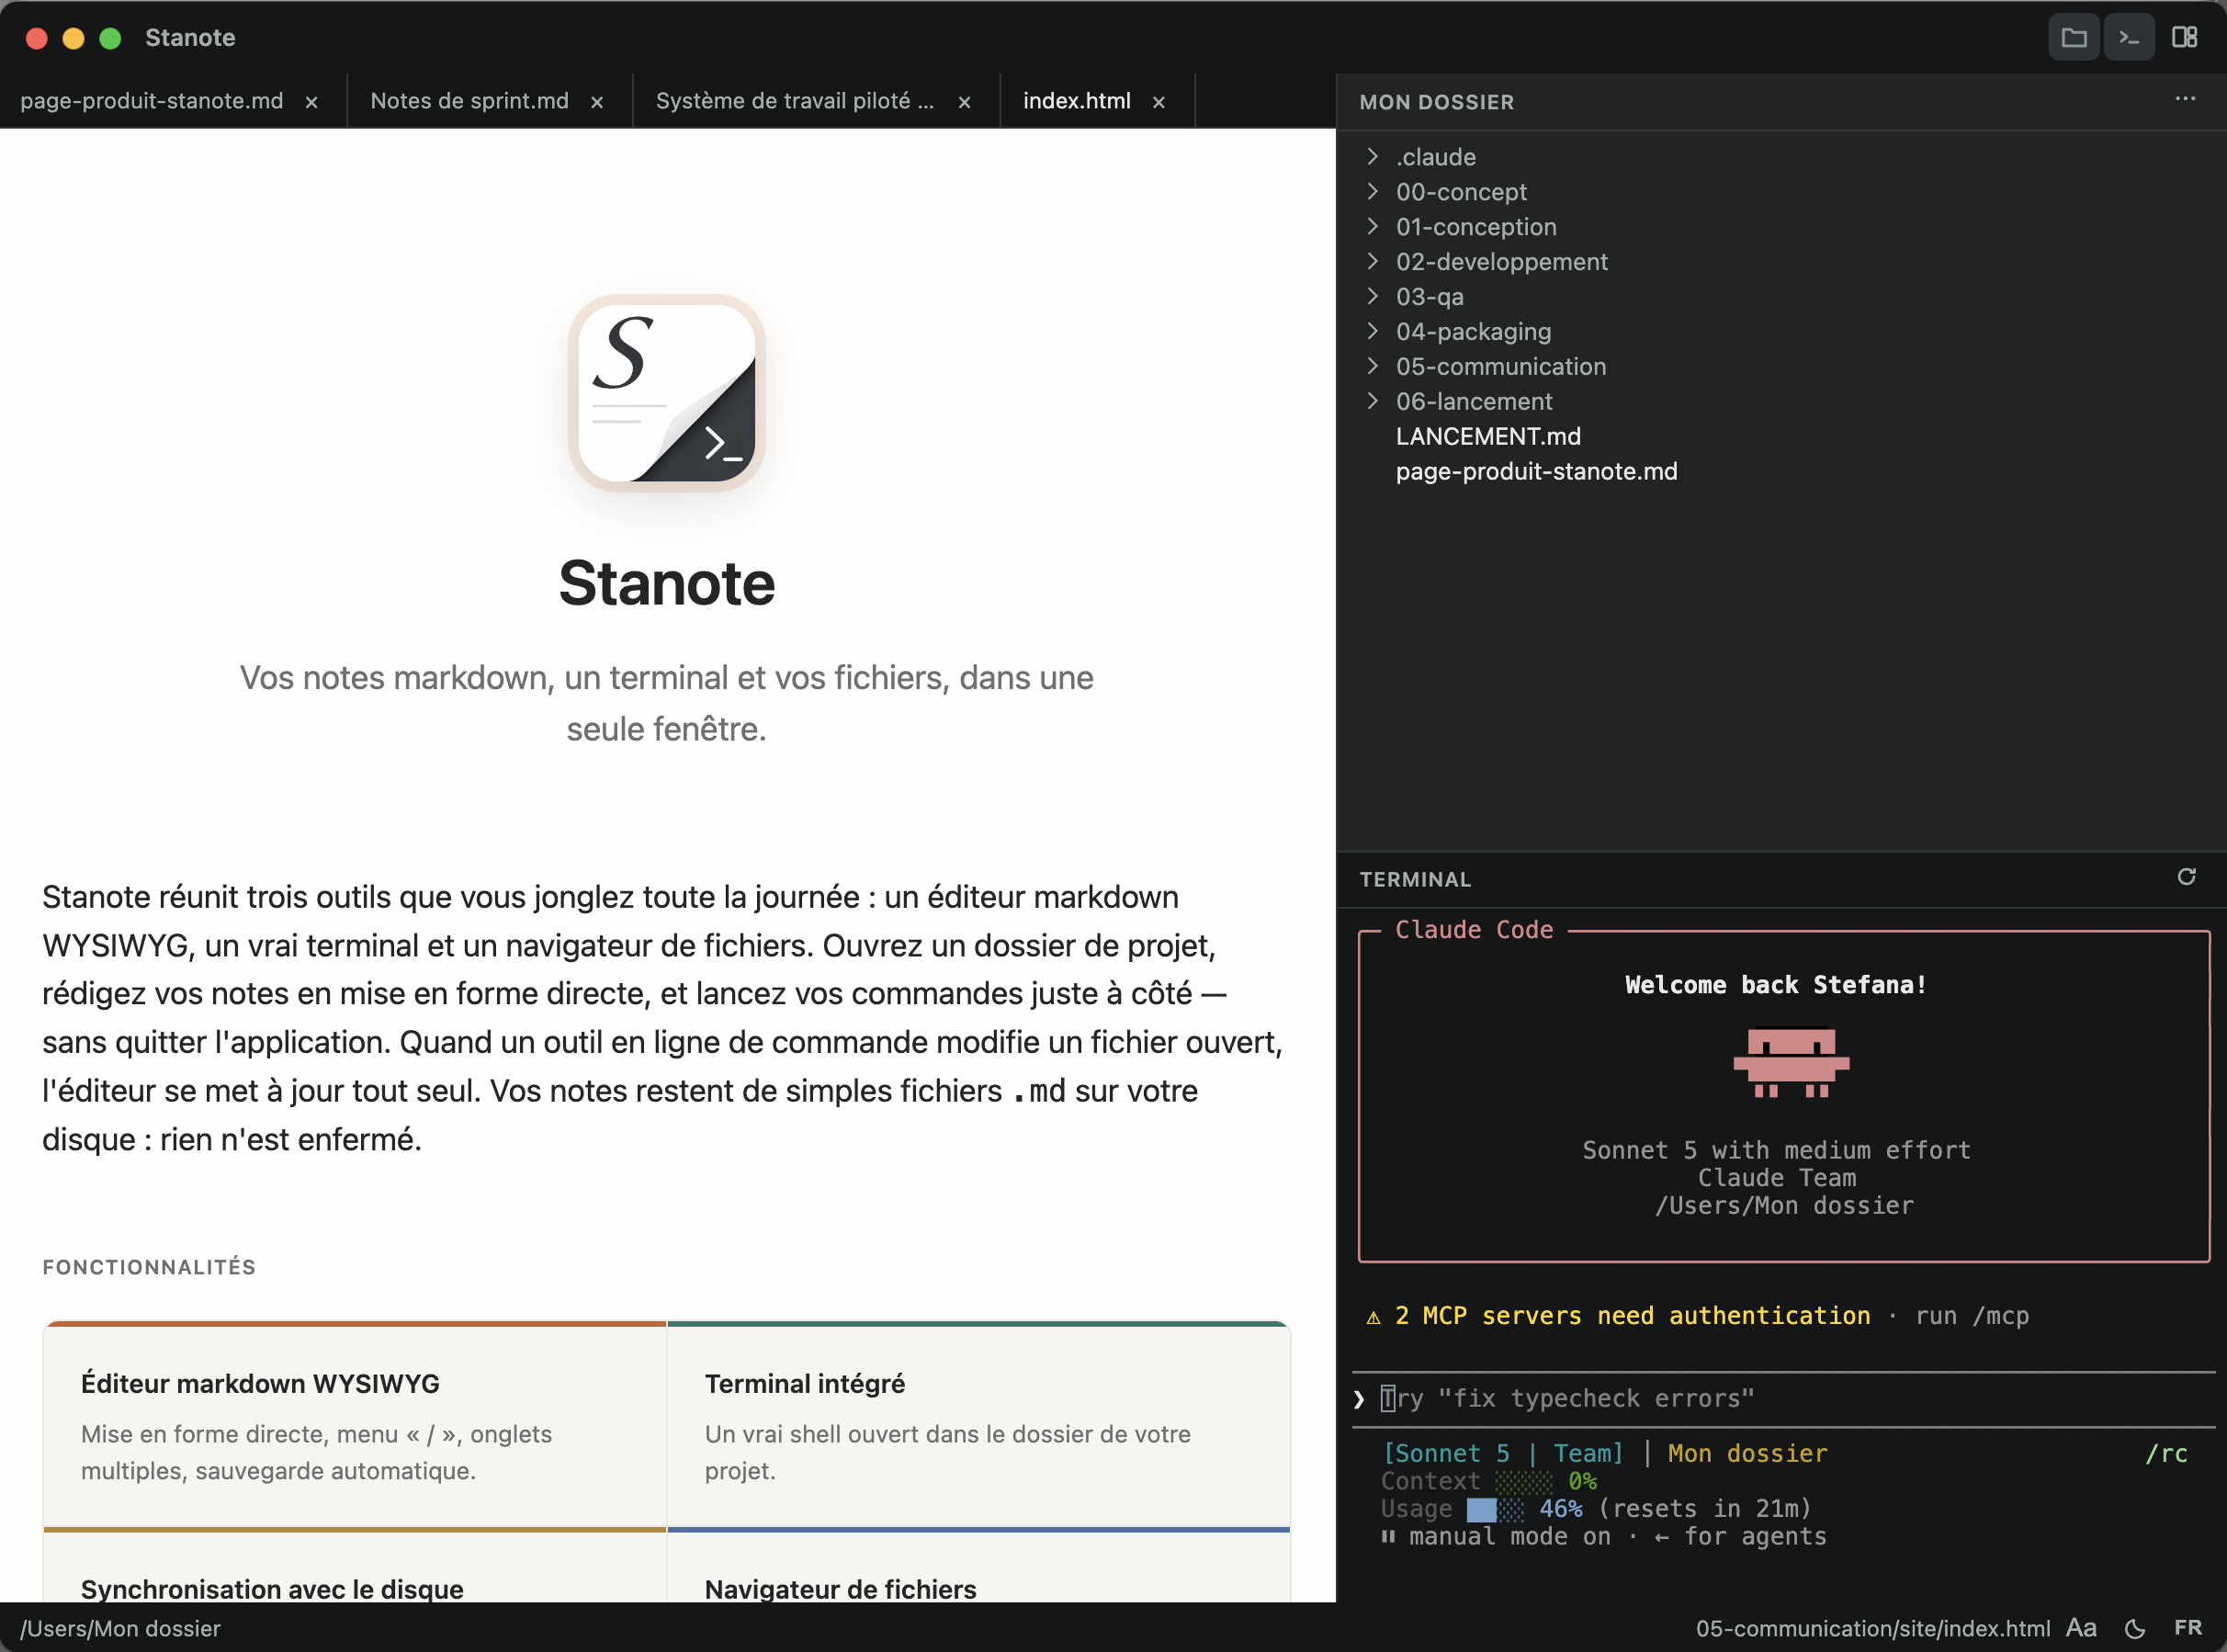
Task: Open page-produit-stanote.md in the file tree
Action: [1536, 471]
